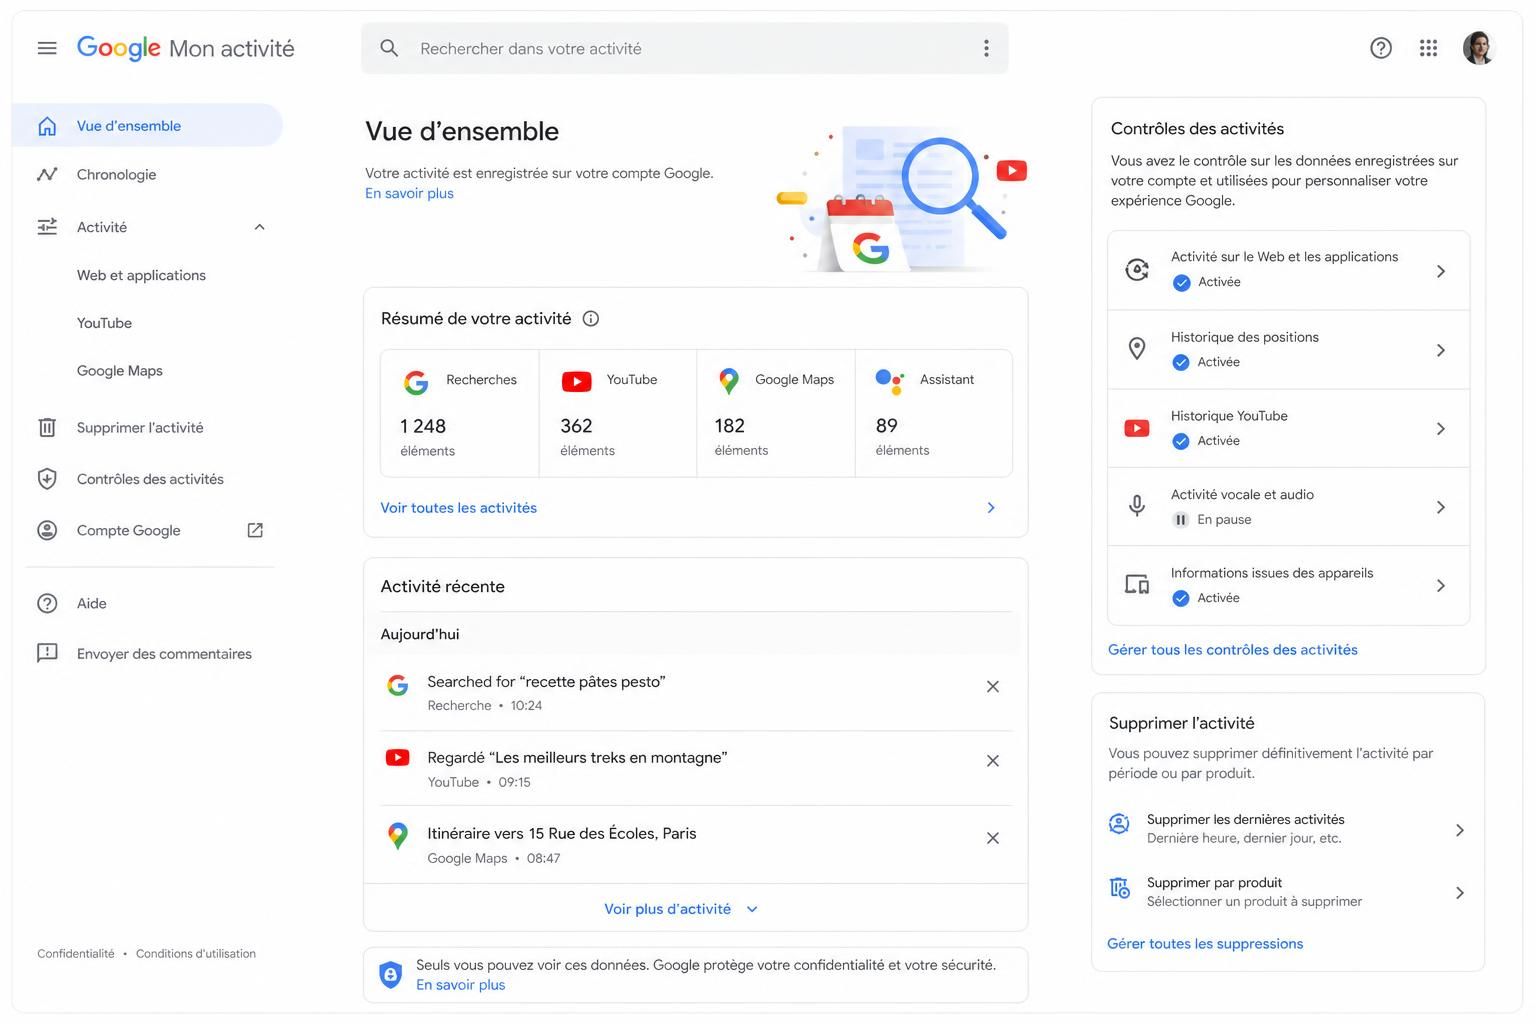Image resolution: width=1536 pixels, height=1024 pixels.
Task: Open Historique des positions chevron
Action: pyautogui.click(x=1441, y=350)
